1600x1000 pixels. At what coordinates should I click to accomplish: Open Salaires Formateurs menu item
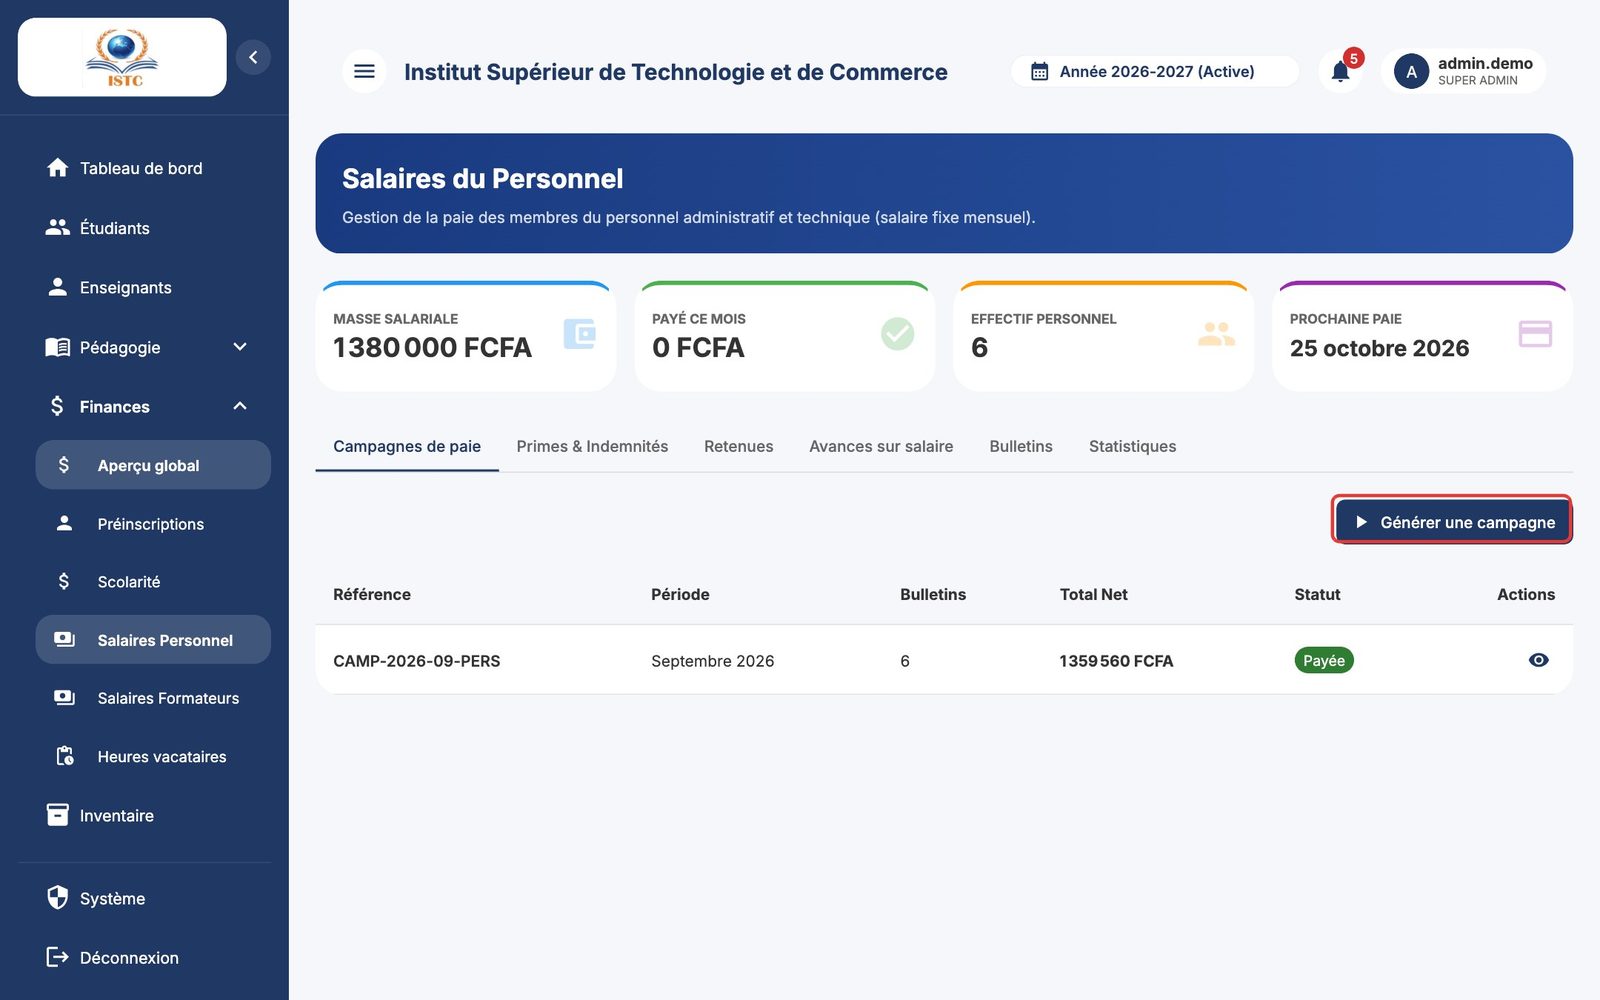click(x=153, y=698)
